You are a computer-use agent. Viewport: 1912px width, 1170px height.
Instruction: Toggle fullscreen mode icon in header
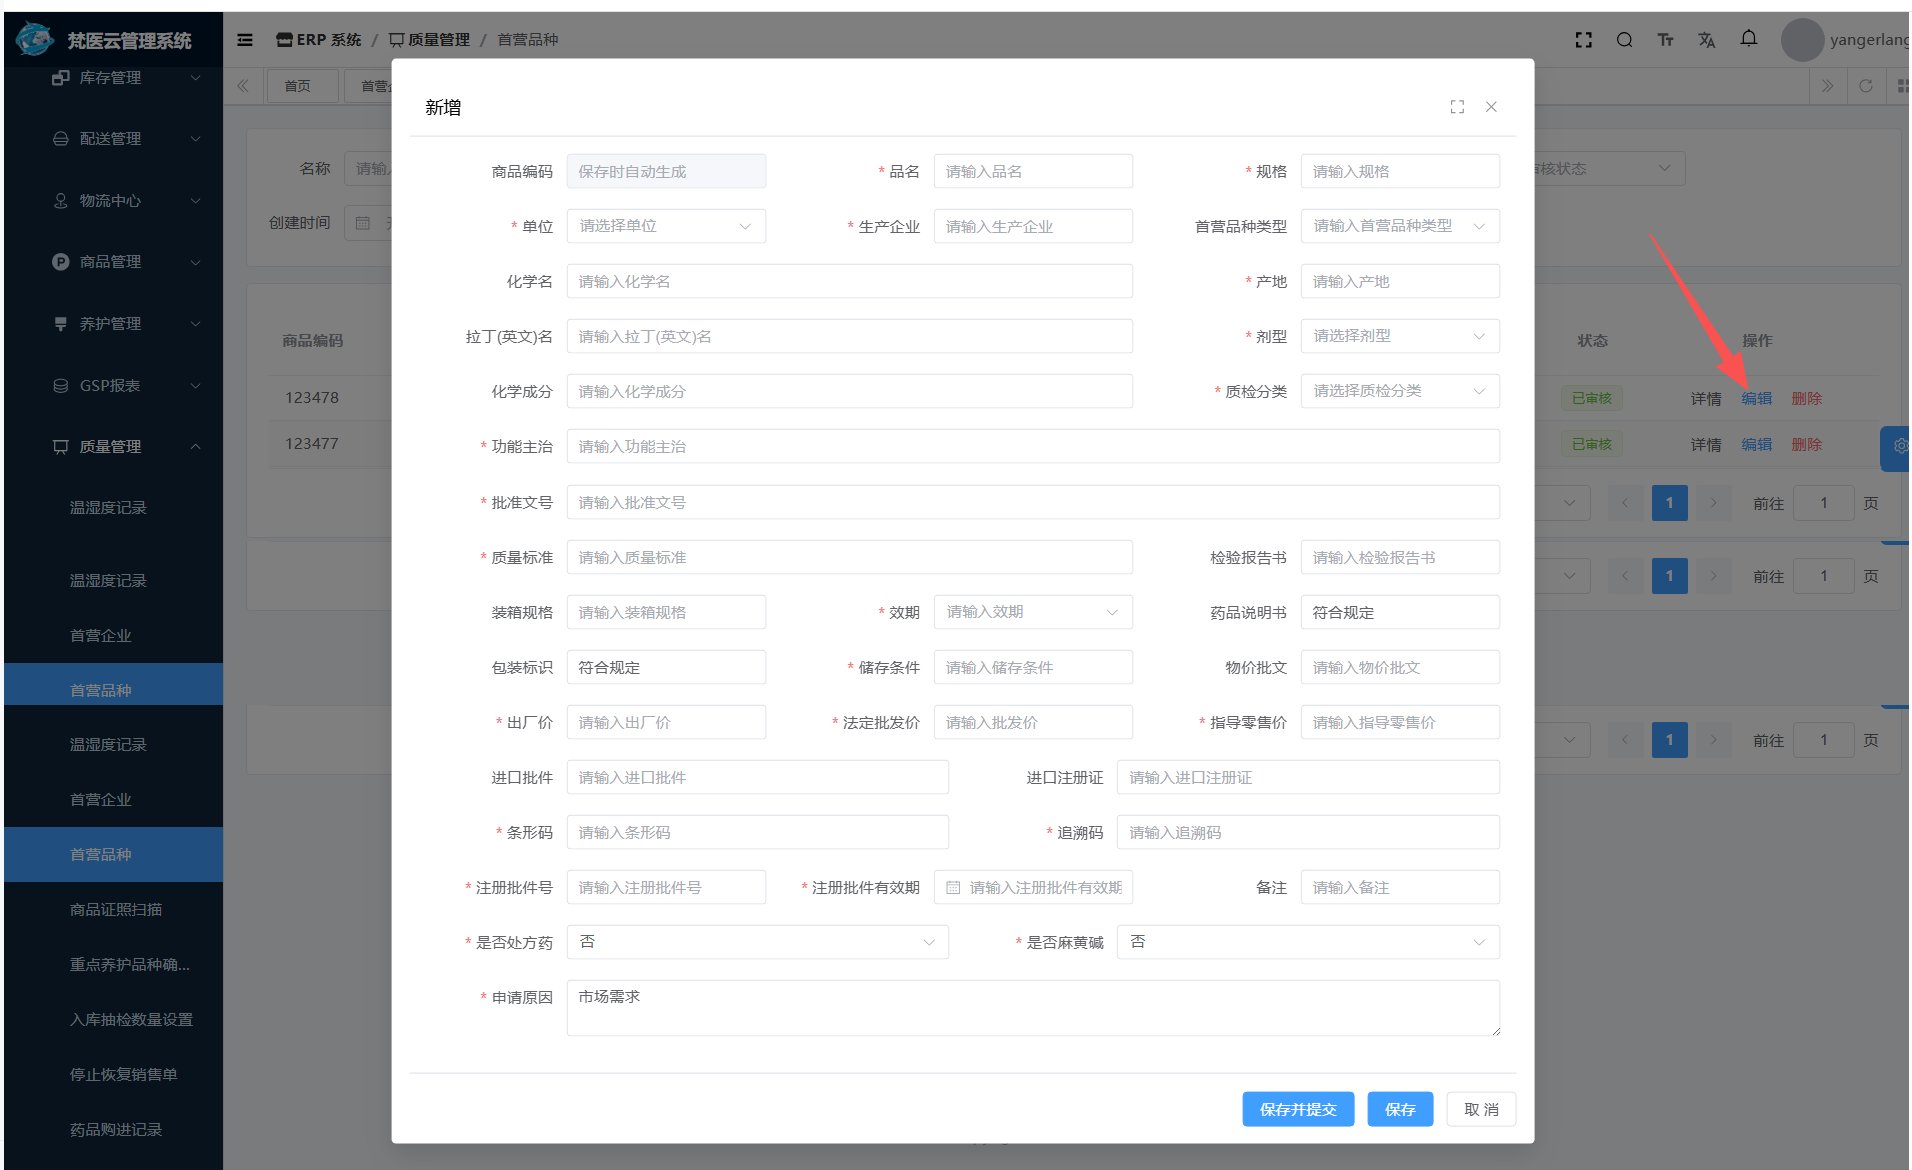(x=1583, y=40)
